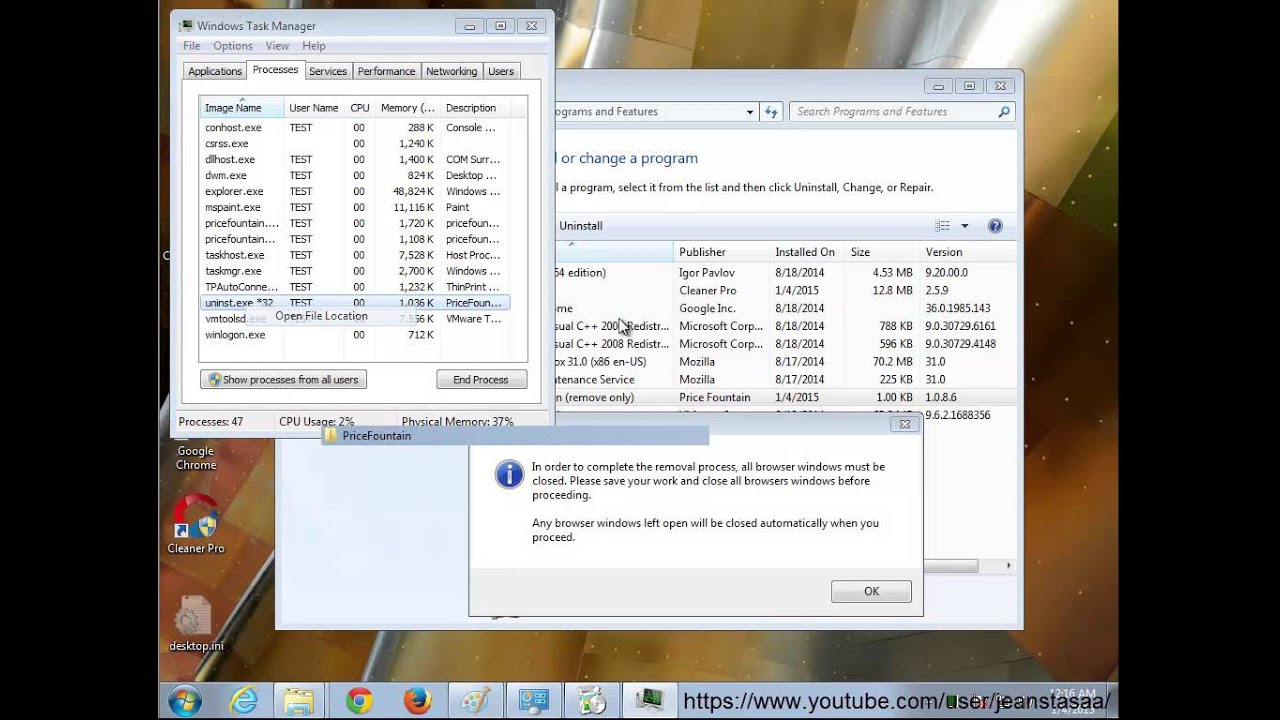
Task: Select the taskhost.exe process row
Action: 355,255
